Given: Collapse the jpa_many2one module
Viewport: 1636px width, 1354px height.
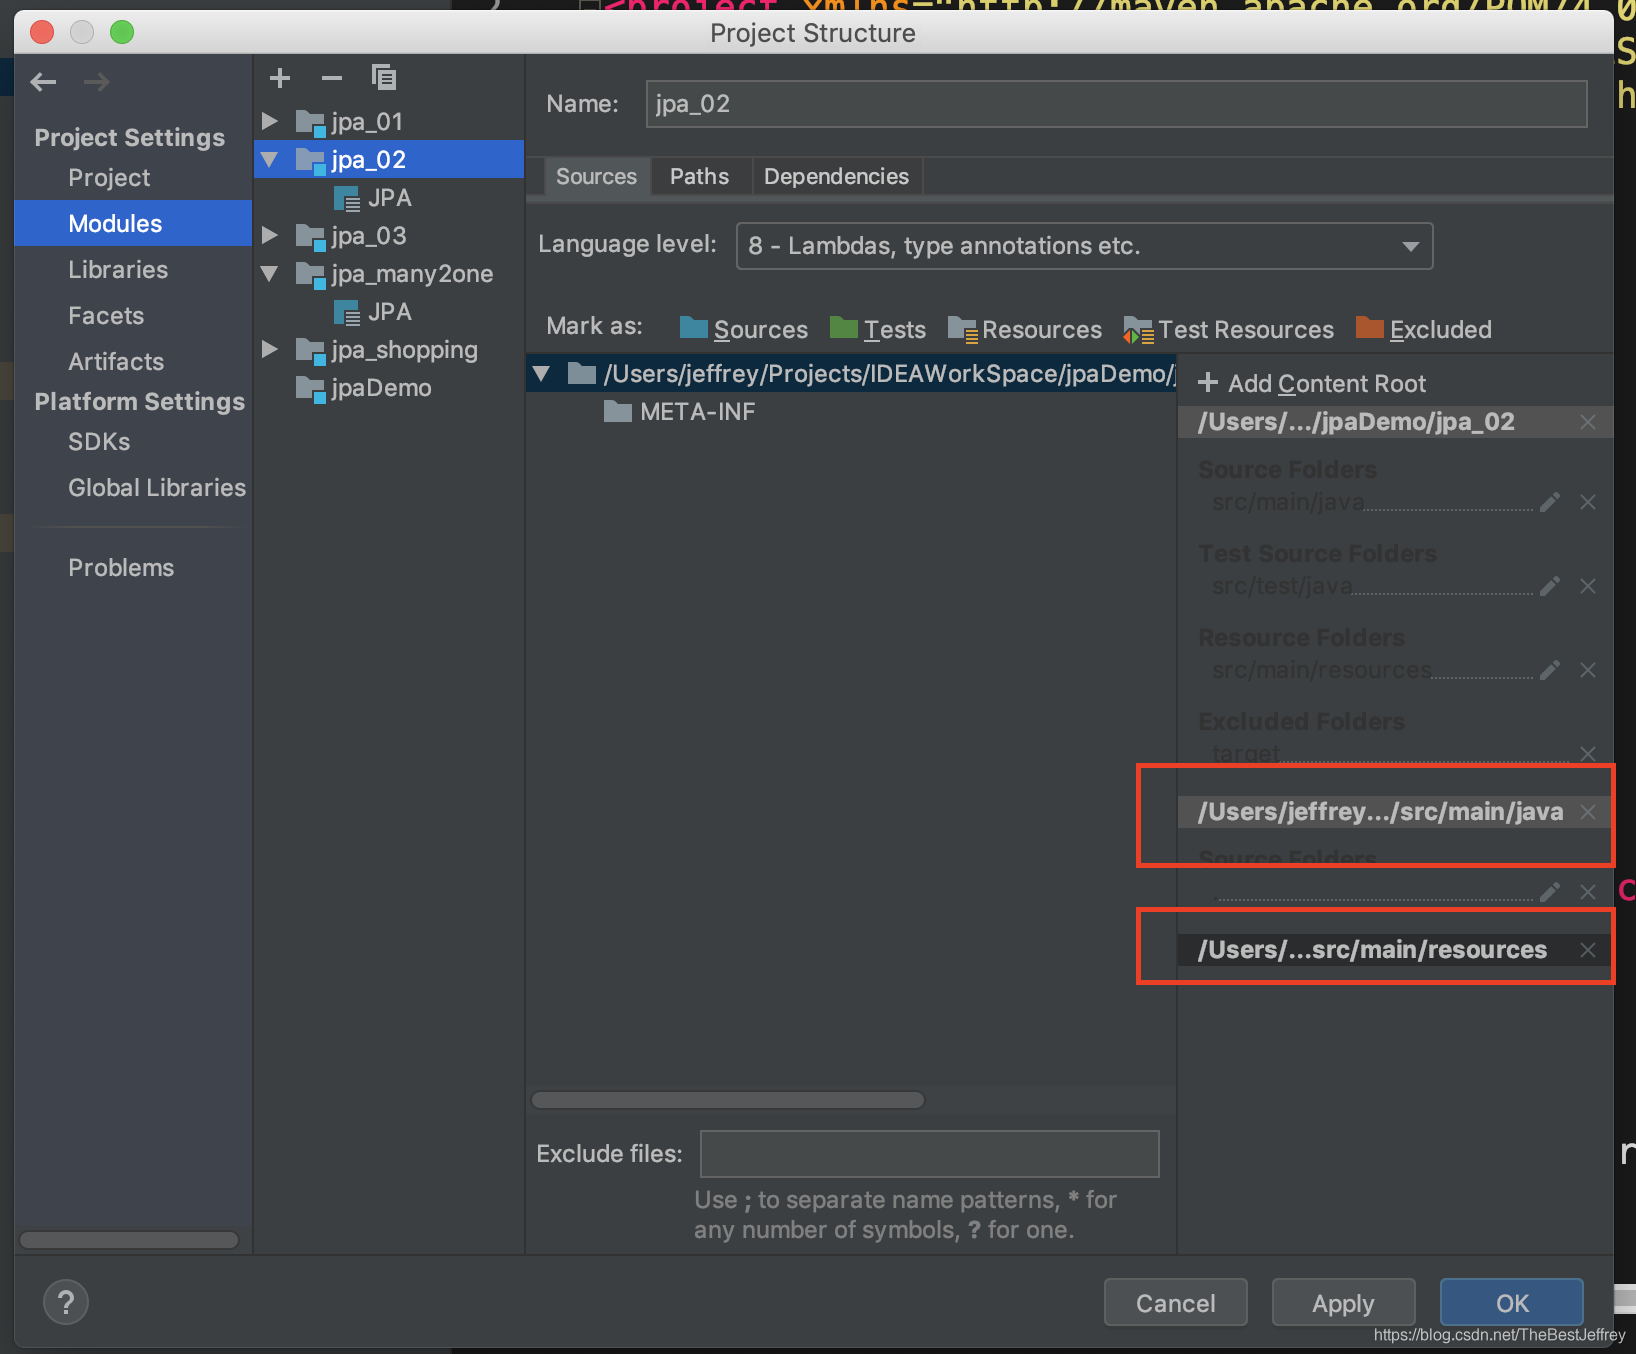Looking at the screenshot, I should point(269,273).
